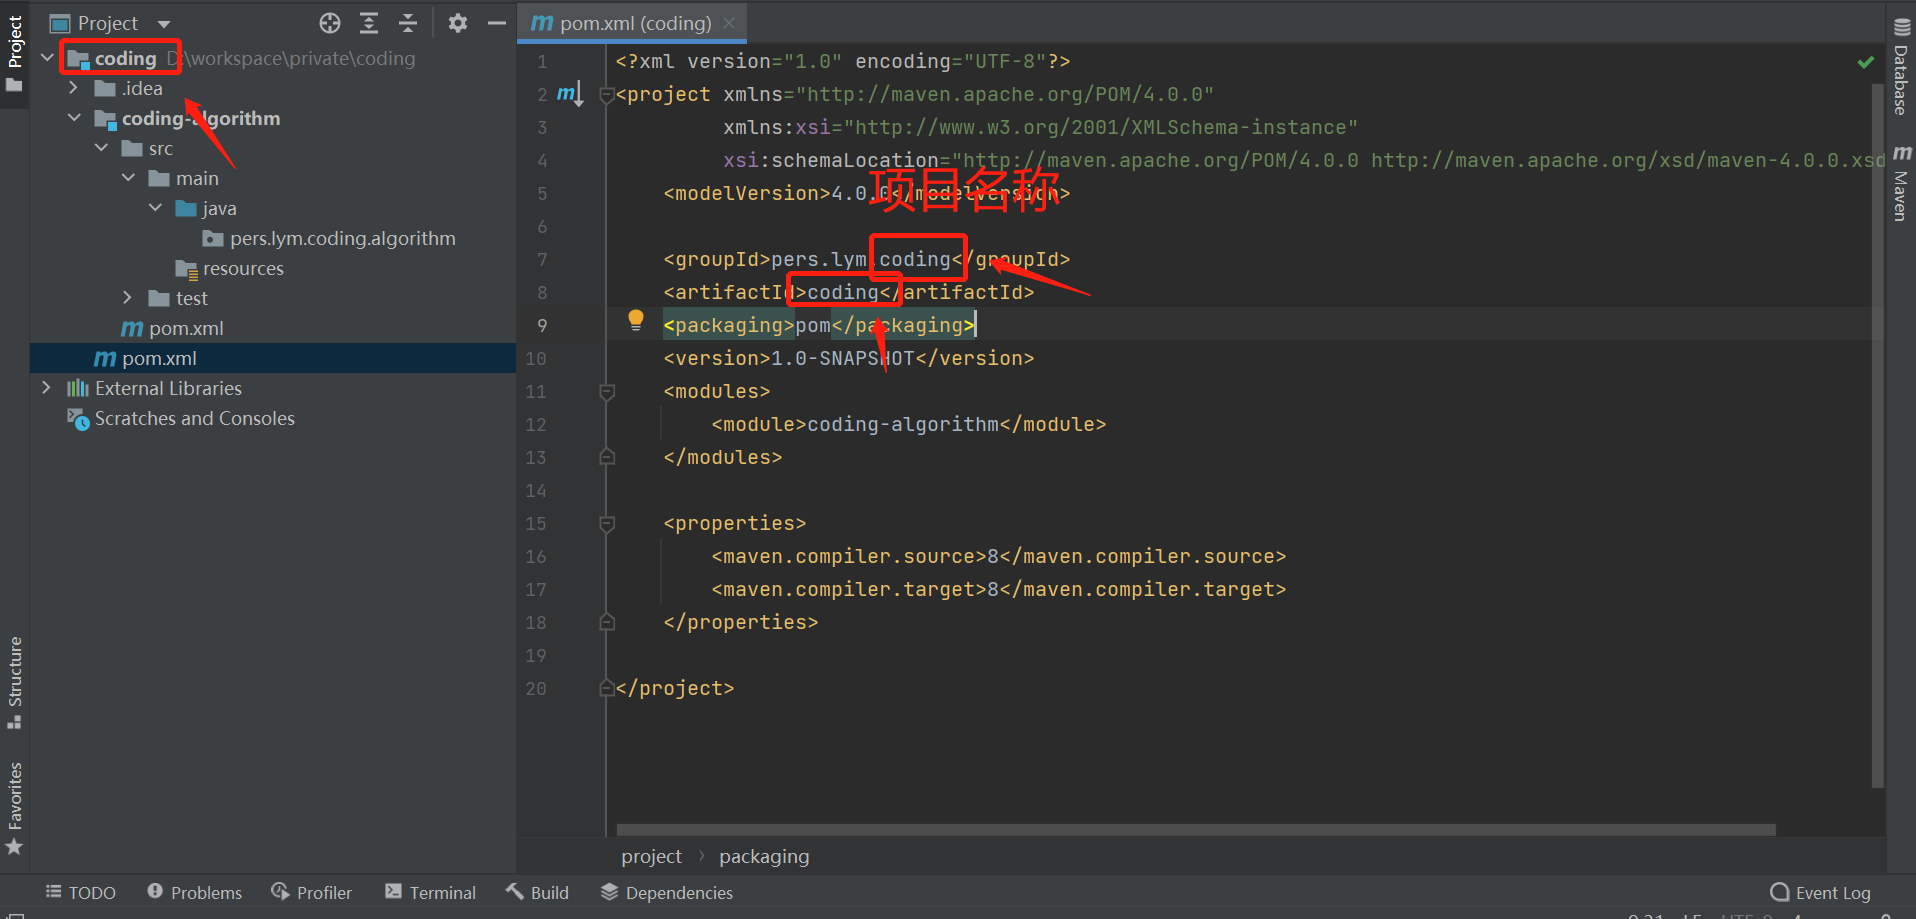The height and width of the screenshot is (919, 1916).
Task: Click the locate/select opened file target icon
Action: pyautogui.click(x=330, y=23)
